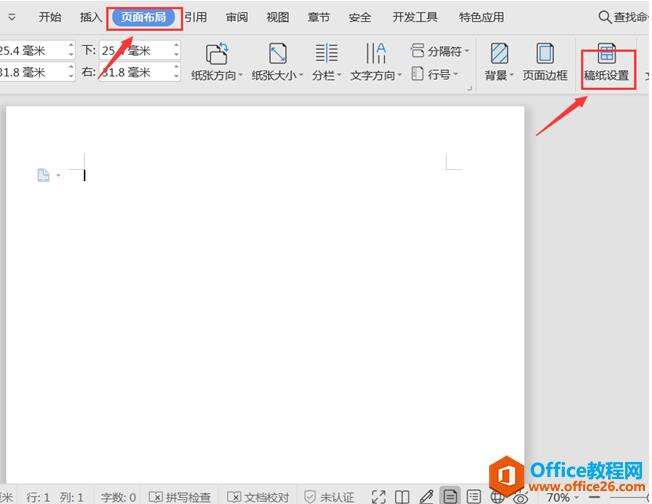
Task: Go to the 章节 tab
Action: tap(319, 17)
